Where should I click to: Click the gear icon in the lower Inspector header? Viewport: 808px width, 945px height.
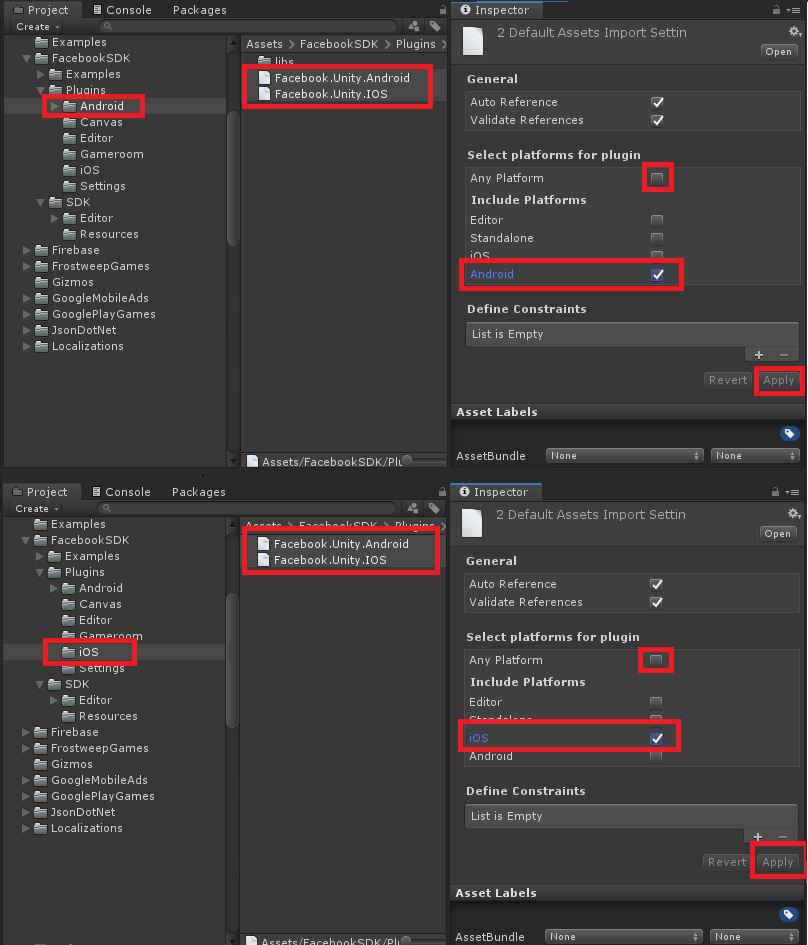point(794,513)
